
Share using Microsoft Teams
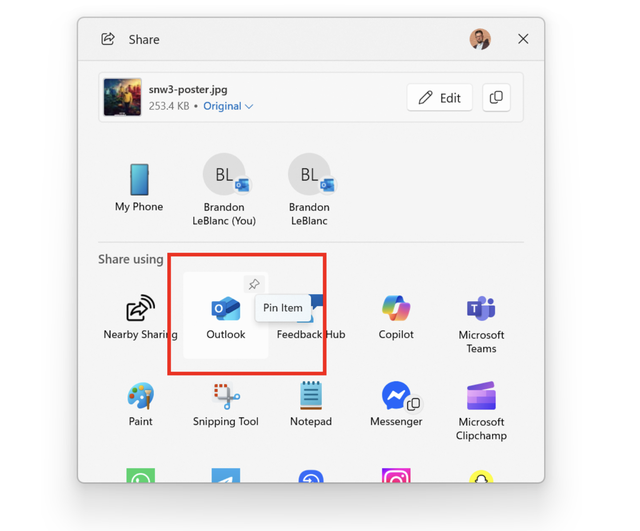481,323
